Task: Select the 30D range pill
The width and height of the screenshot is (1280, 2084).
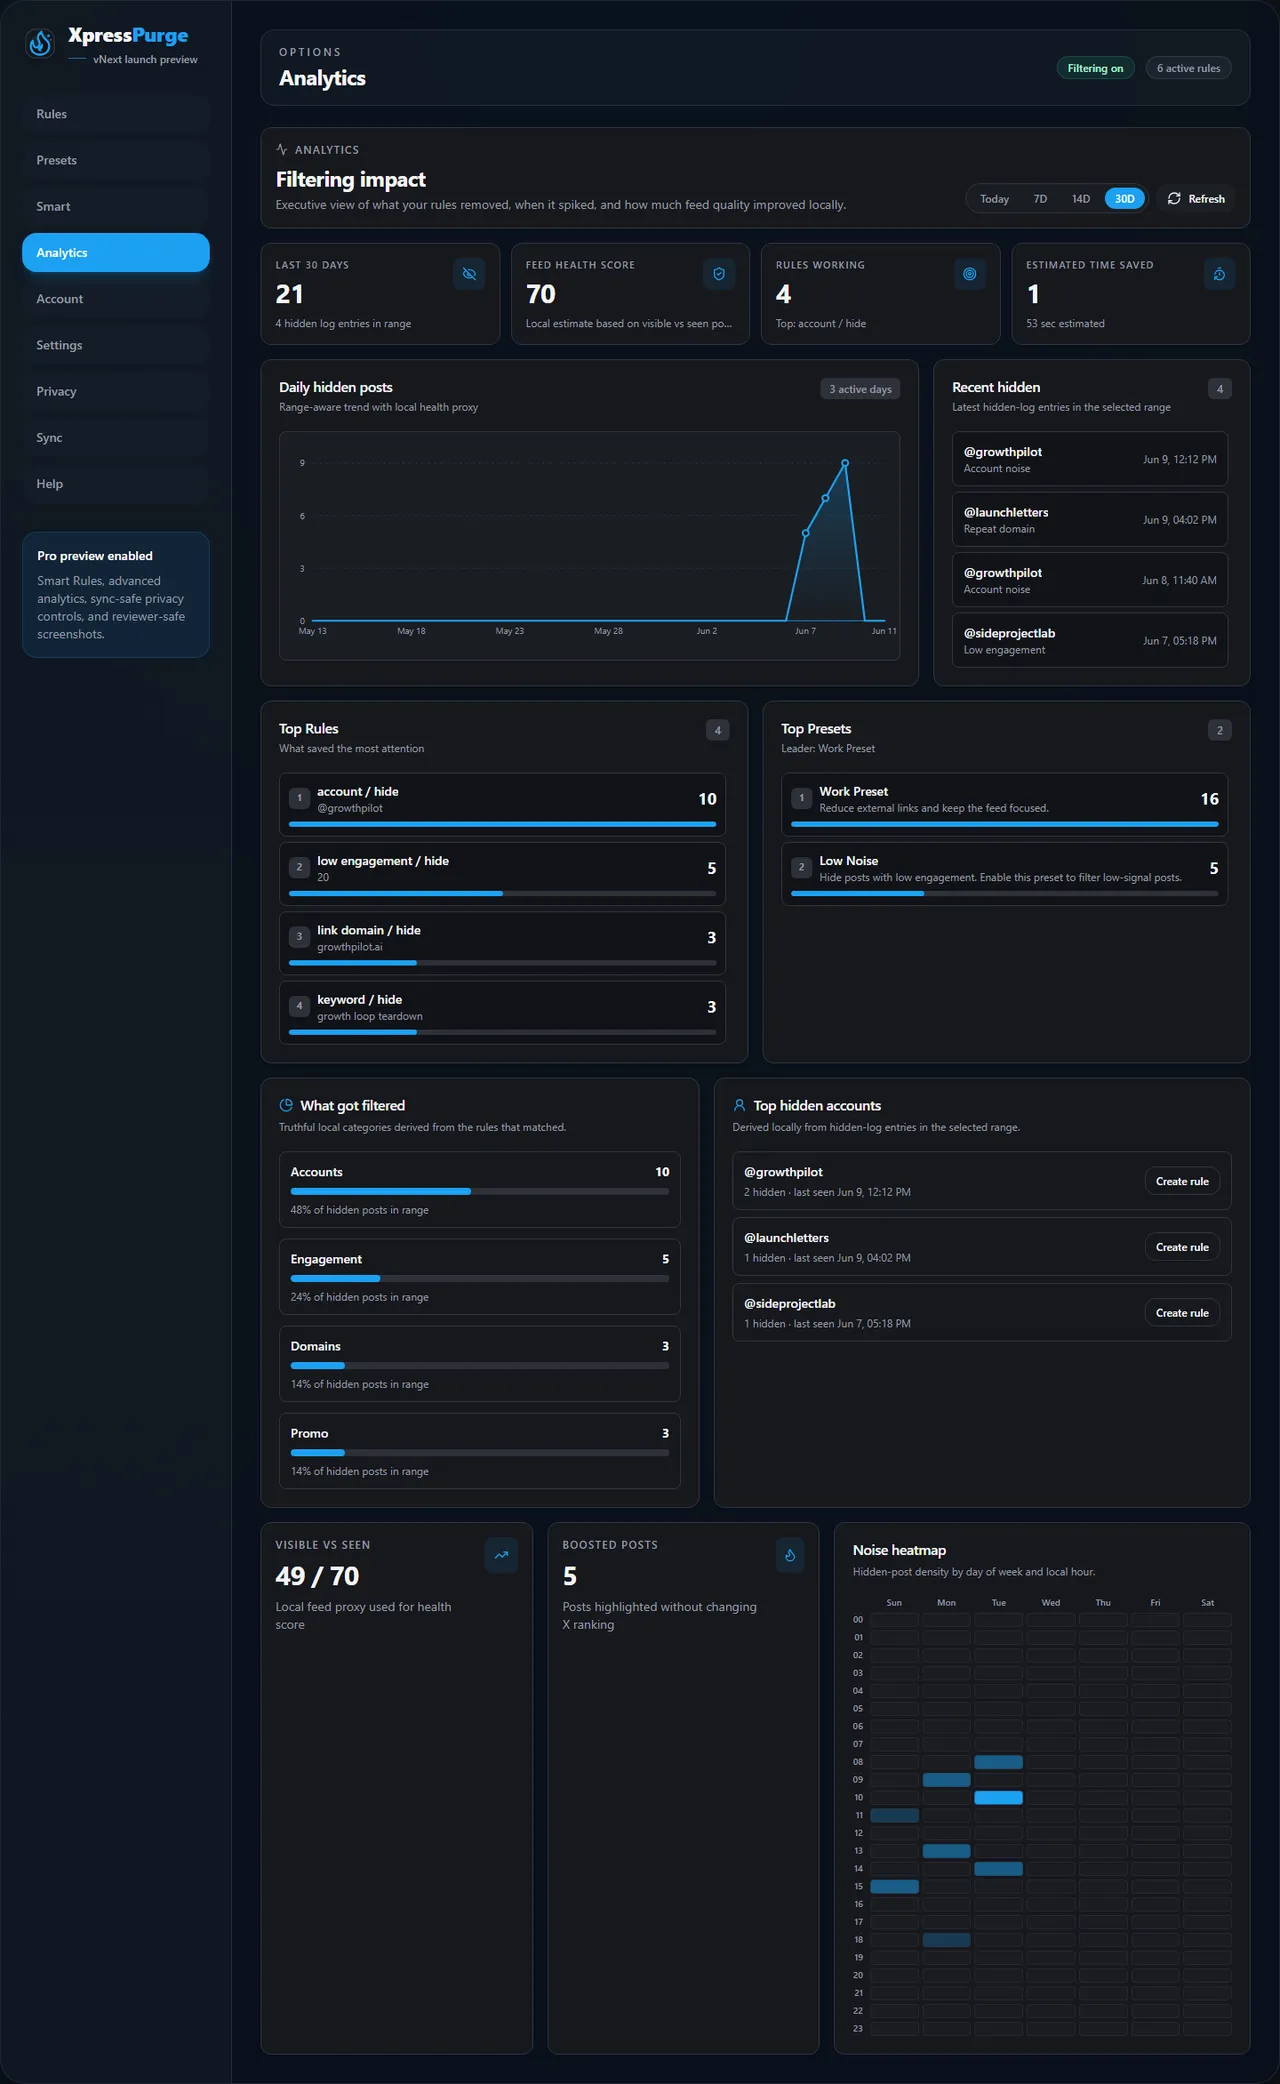Action: [x=1125, y=199]
